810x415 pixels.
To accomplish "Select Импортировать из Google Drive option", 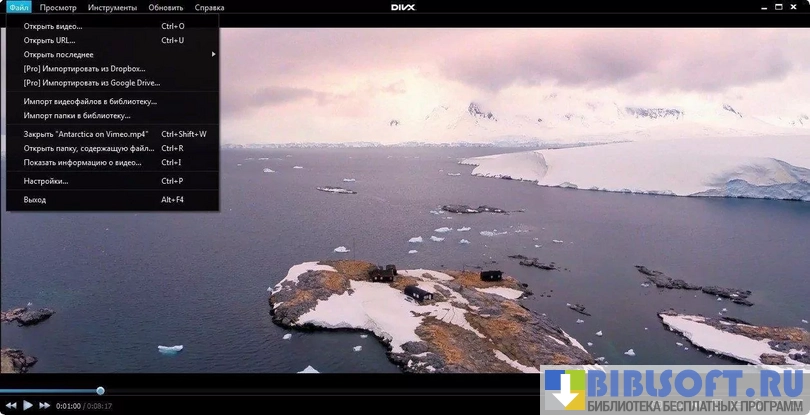I will coord(91,82).
